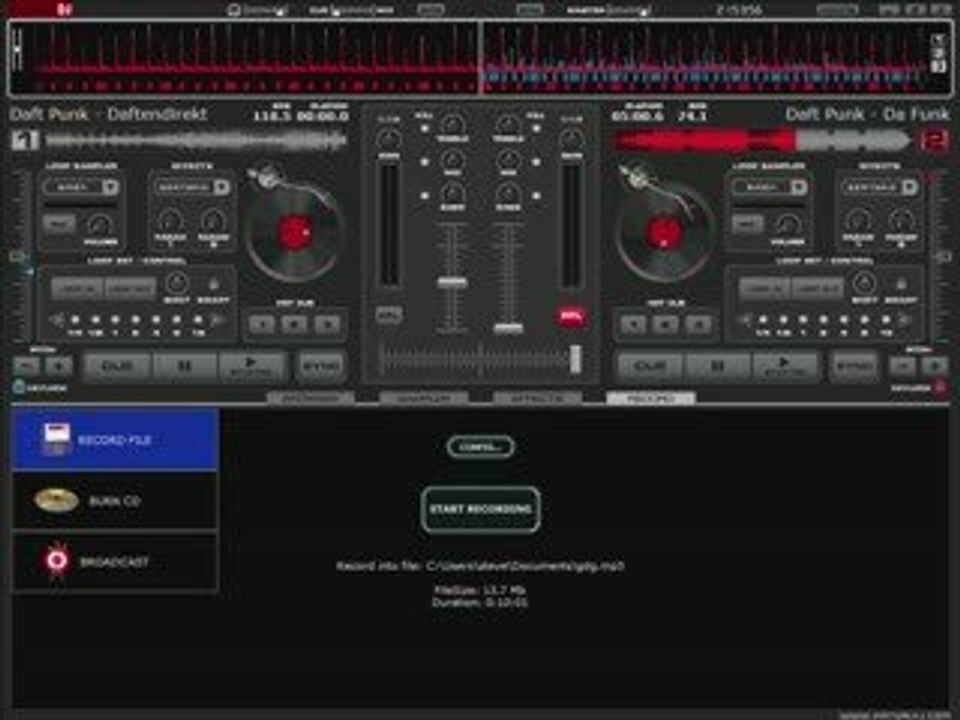
Task: Toggle left channel treble kill switch
Action: [x=424, y=129]
